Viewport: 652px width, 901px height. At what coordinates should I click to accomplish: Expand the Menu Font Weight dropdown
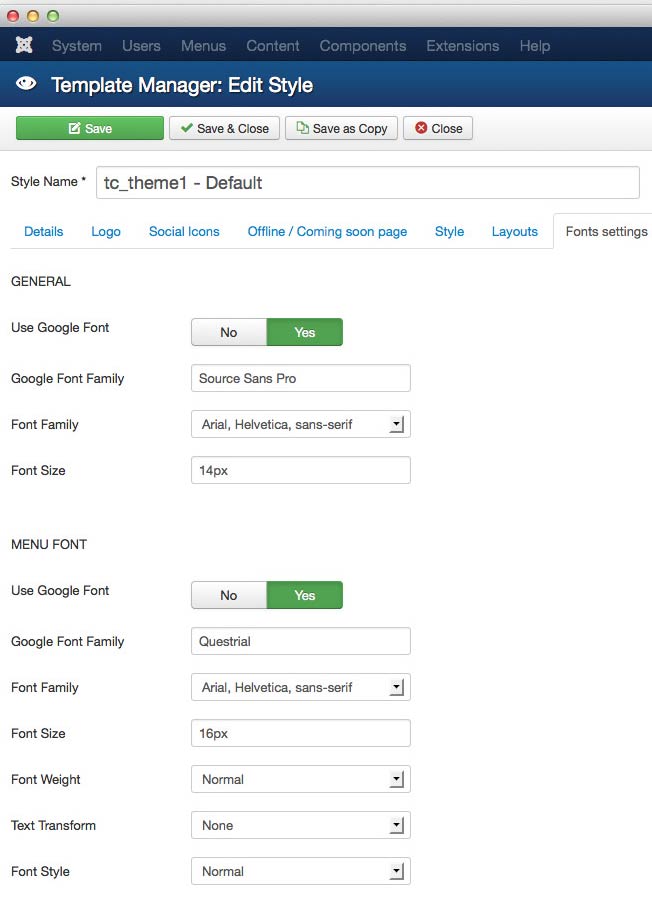[x=300, y=779]
